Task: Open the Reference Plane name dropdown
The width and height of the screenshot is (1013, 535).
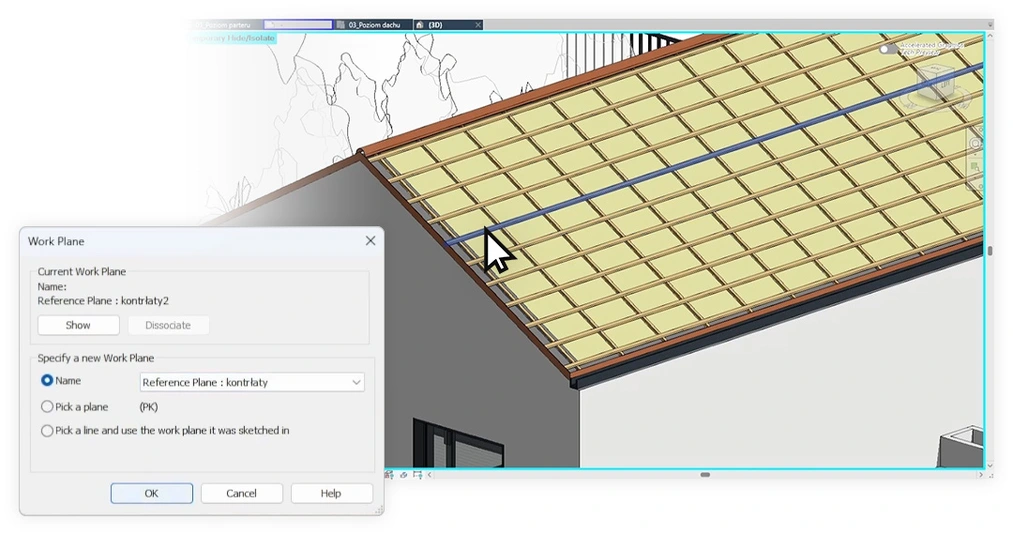Action: pos(252,382)
